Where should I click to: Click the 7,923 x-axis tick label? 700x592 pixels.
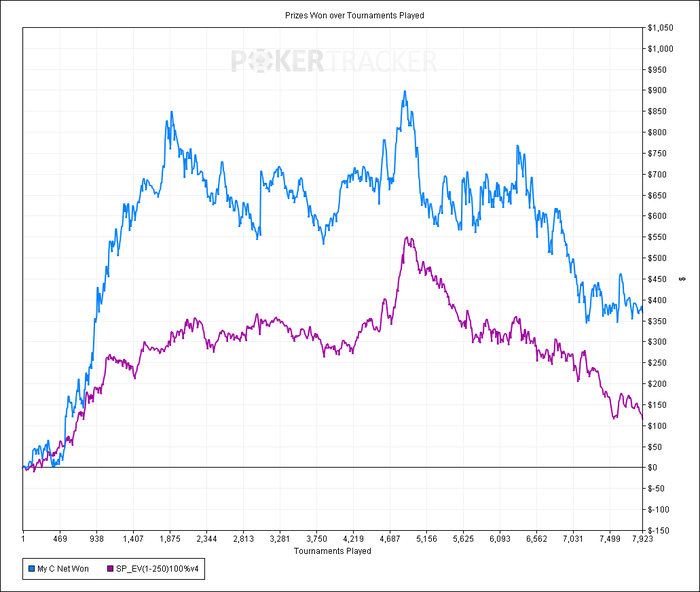click(x=642, y=539)
